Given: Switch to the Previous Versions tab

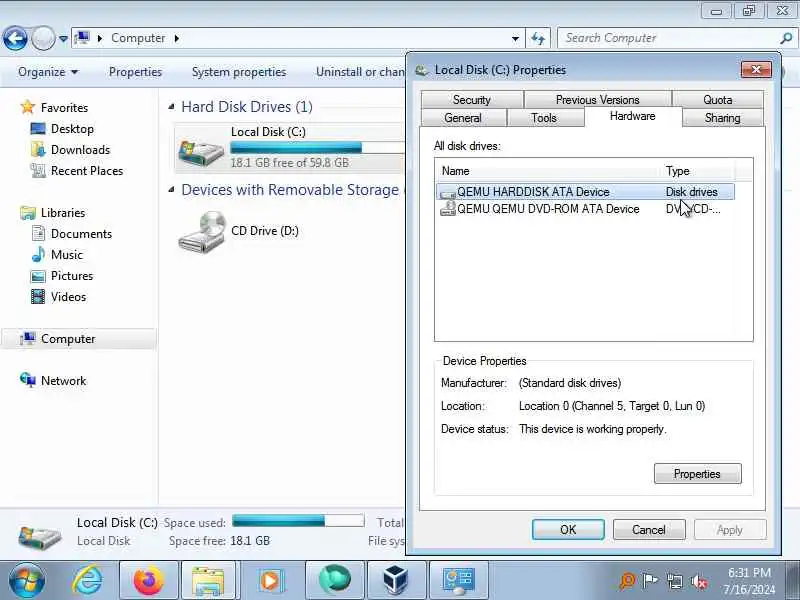Looking at the screenshot, I should pos(597,99).
